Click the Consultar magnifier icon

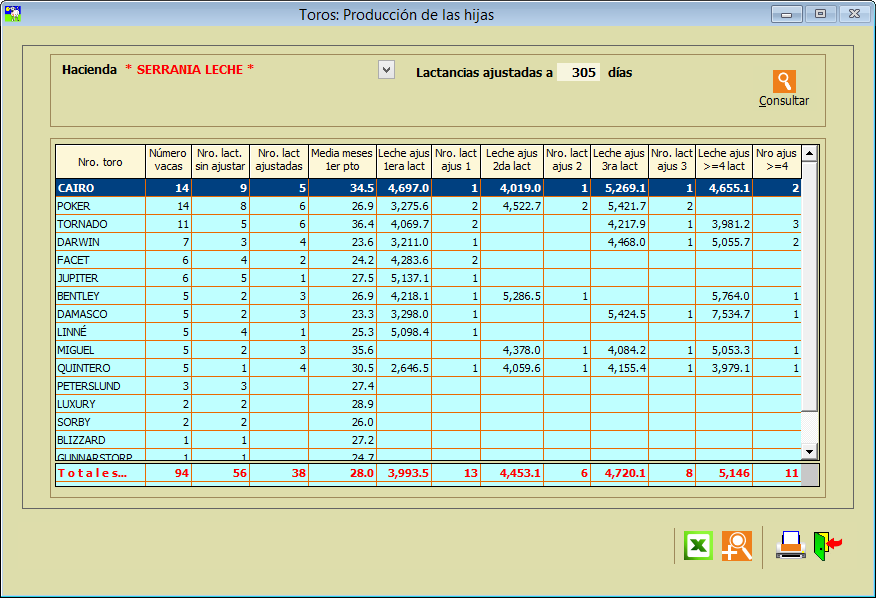[784, 82]
